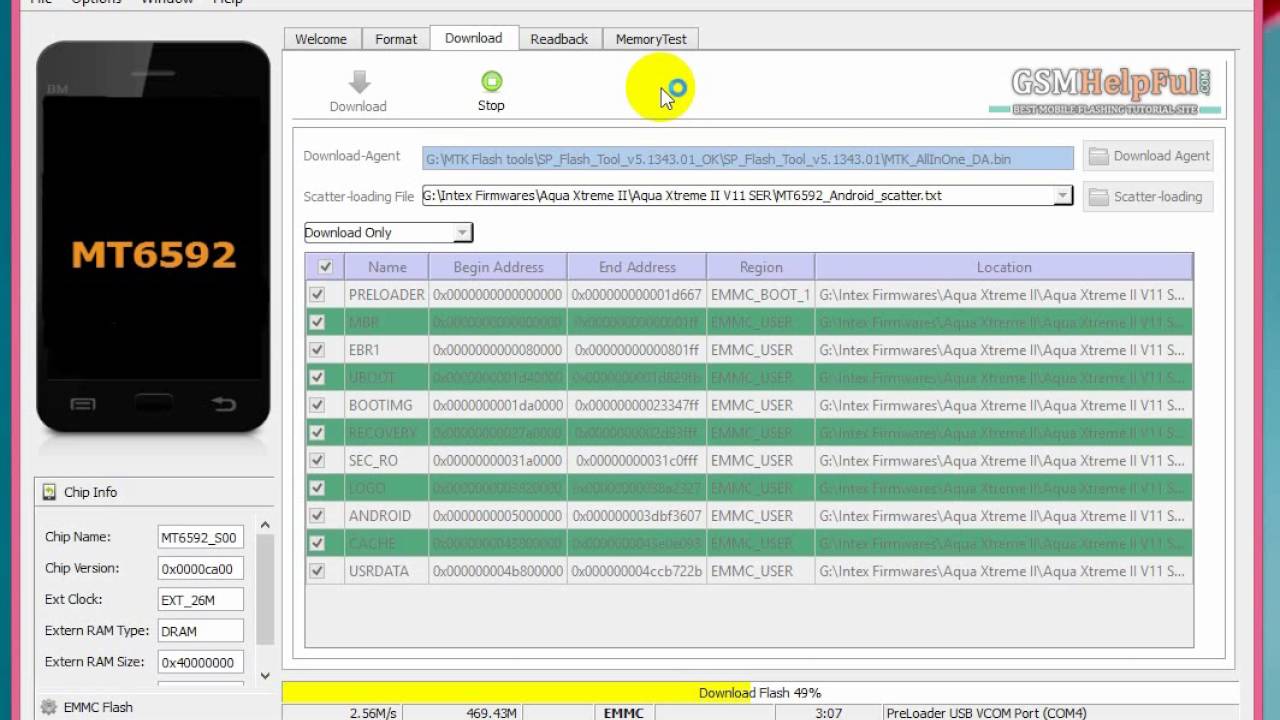Click the Download Flash progress bar
The image size is (1280, 720).
point(760,692)
